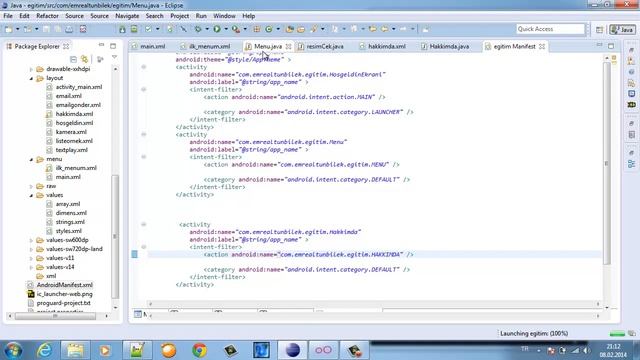Viewport: 640px width, 360px height.
Task: Click the green Run button
Action: [x=217, y=29]
